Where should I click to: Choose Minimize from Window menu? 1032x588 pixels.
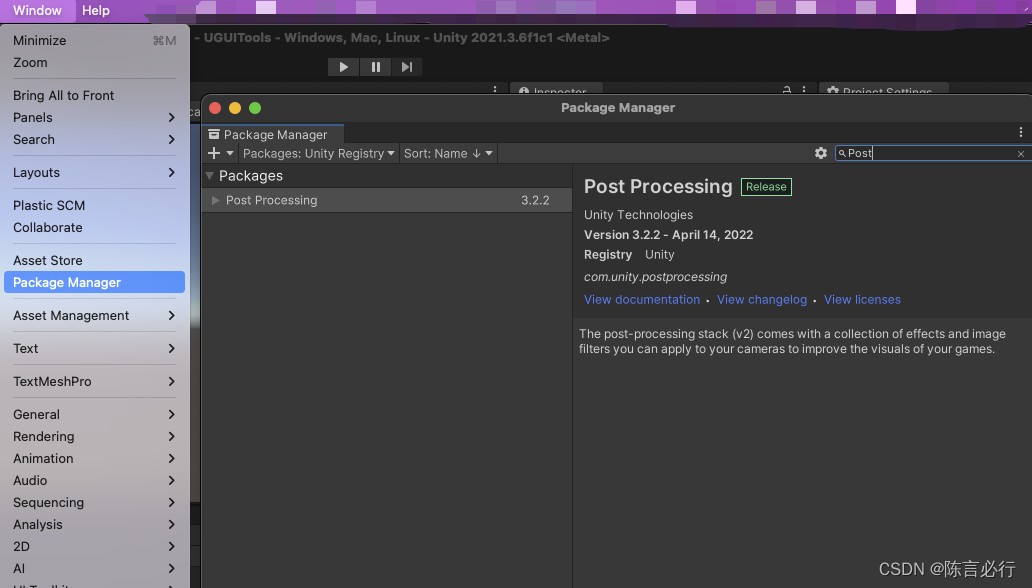95,40
